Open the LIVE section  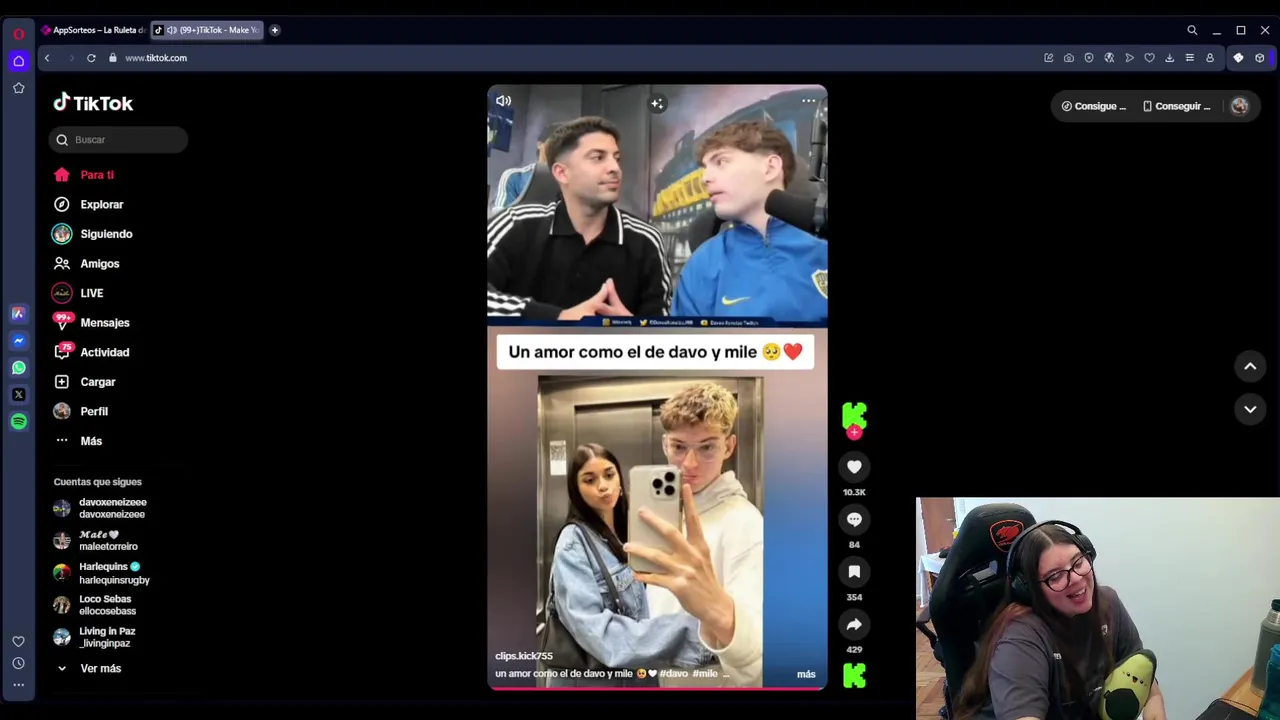click(78, 293)
